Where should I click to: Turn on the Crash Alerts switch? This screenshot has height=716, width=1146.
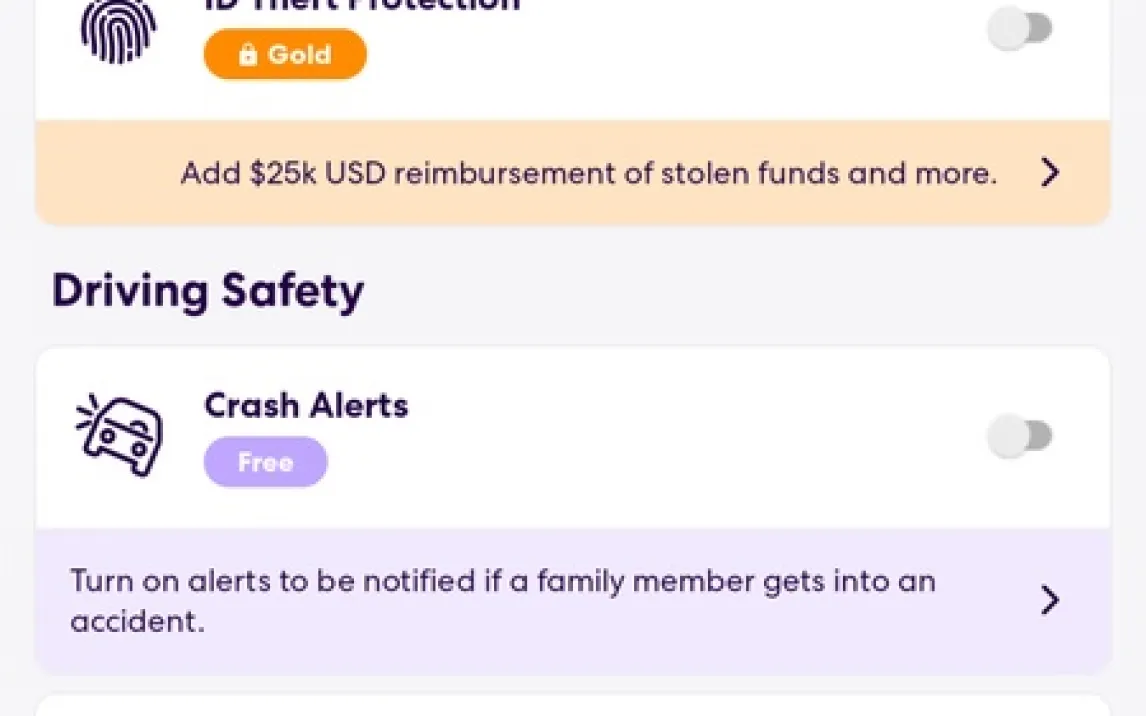[1019, 436]
